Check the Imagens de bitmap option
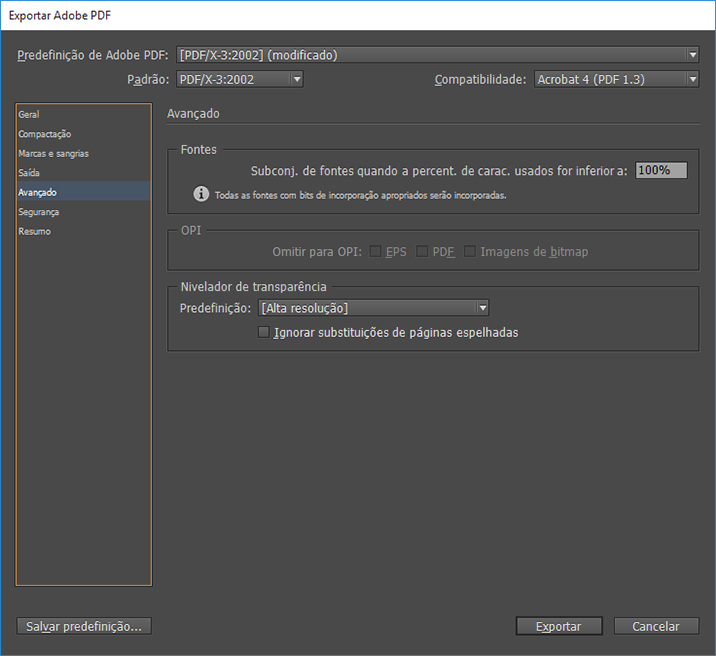This screenshot has width=716, height=656. pyautogui.click(x=469, y=252)
